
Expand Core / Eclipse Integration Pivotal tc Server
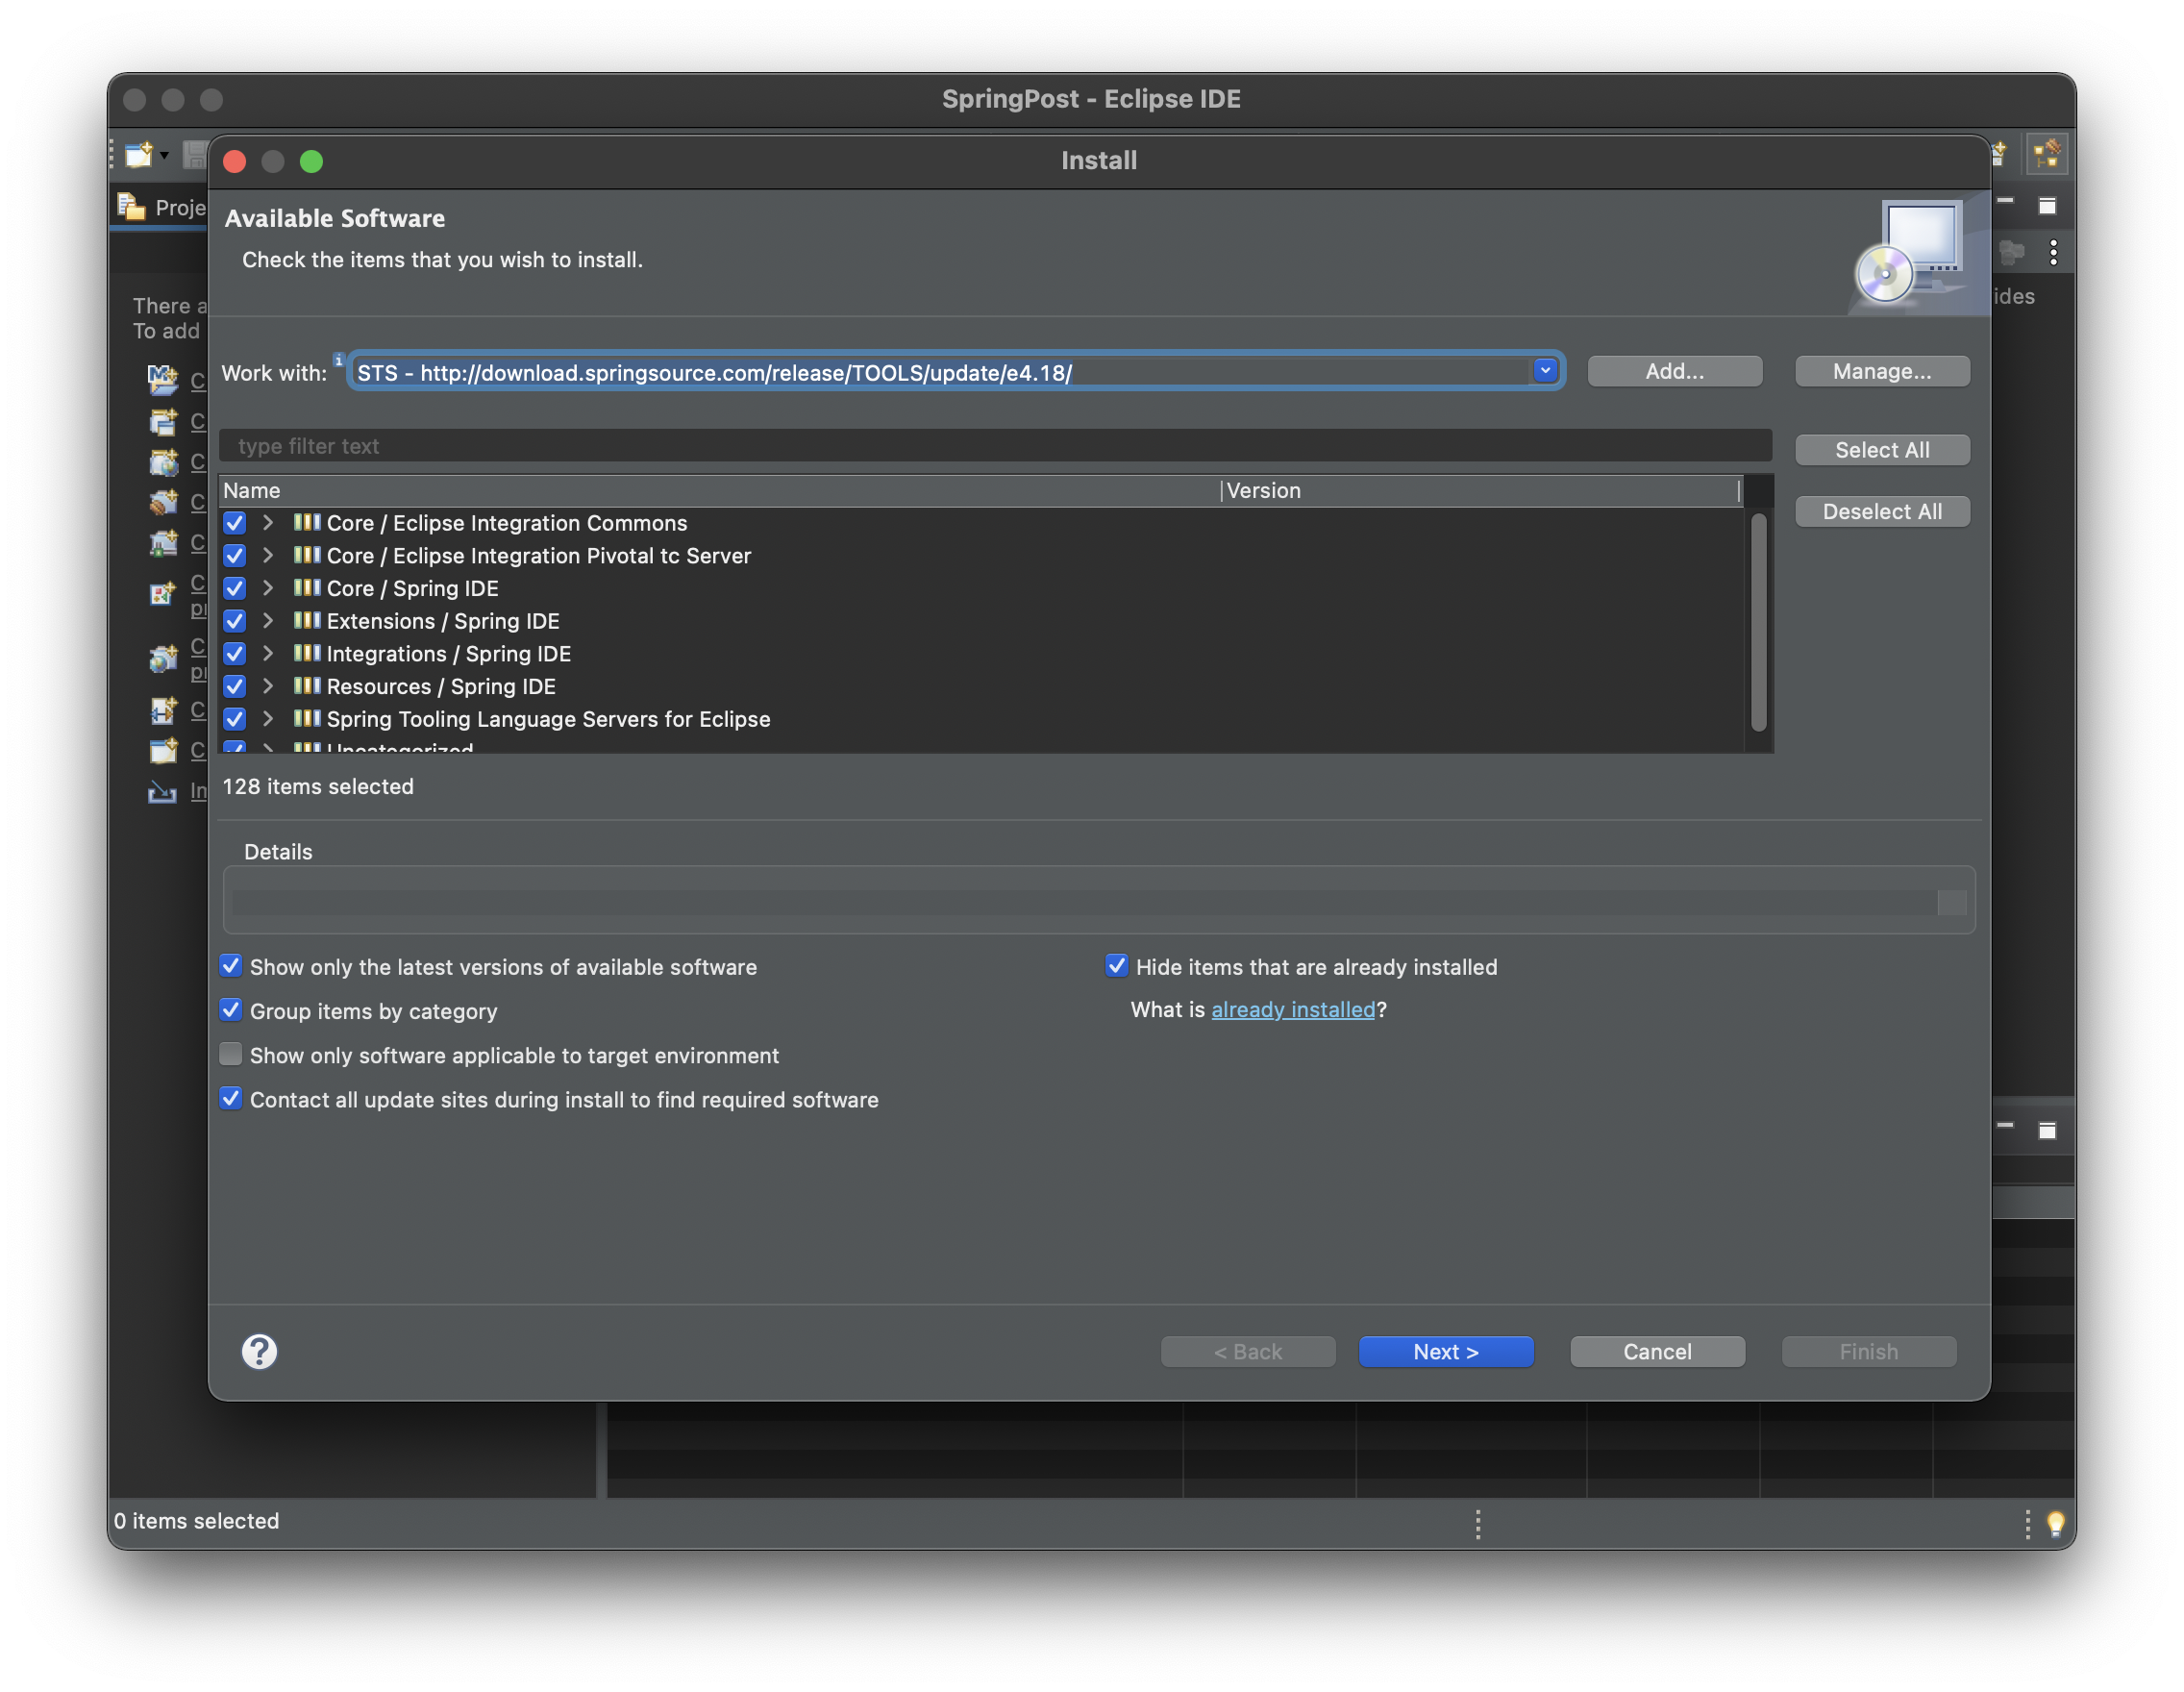coord(268,555)
